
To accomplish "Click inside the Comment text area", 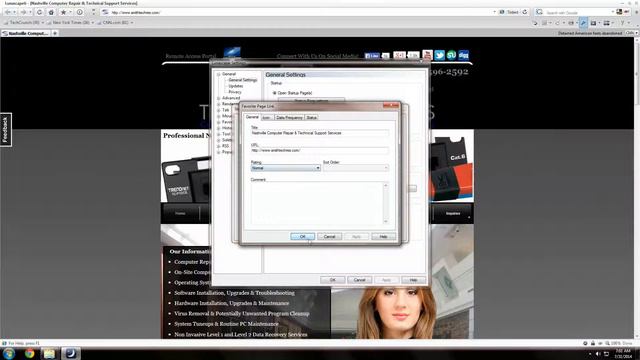I will point(317,203).
